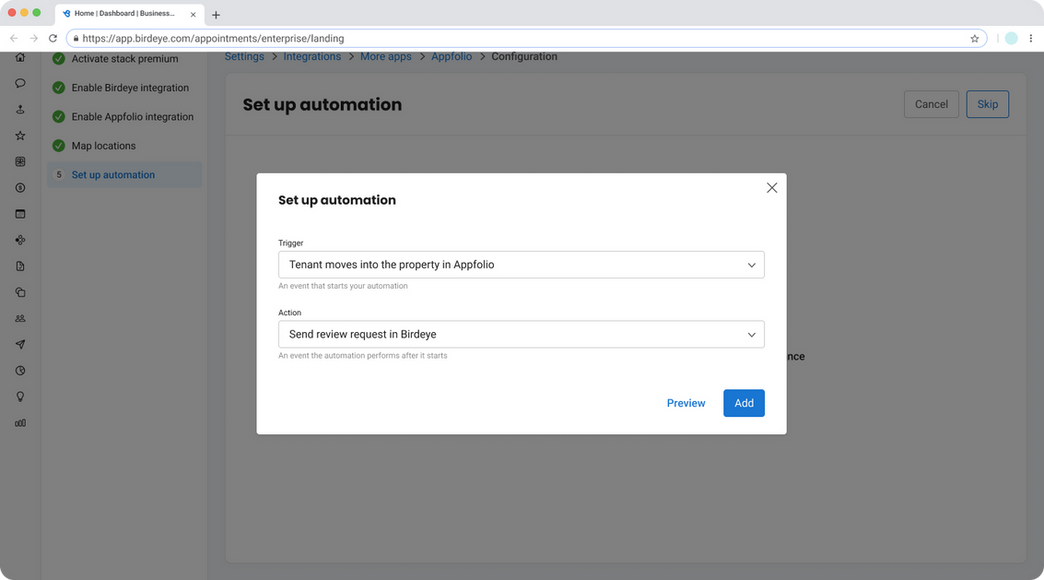This screenshot has height=580, width=1044.
Task: Click the Configuration breadcrumb text
Action: pos(524,57)
